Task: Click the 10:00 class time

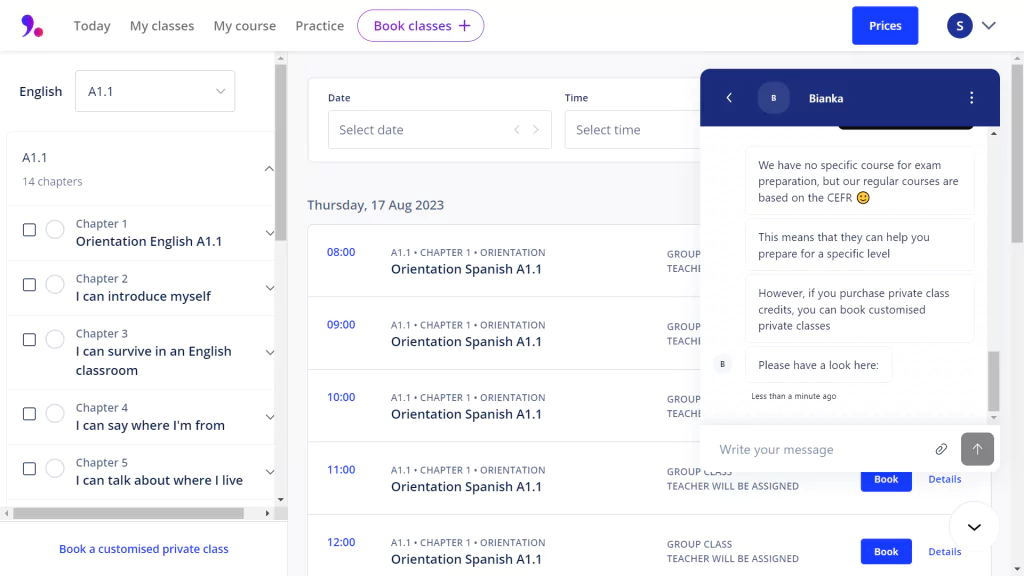Action: click(x=341, y=397)
